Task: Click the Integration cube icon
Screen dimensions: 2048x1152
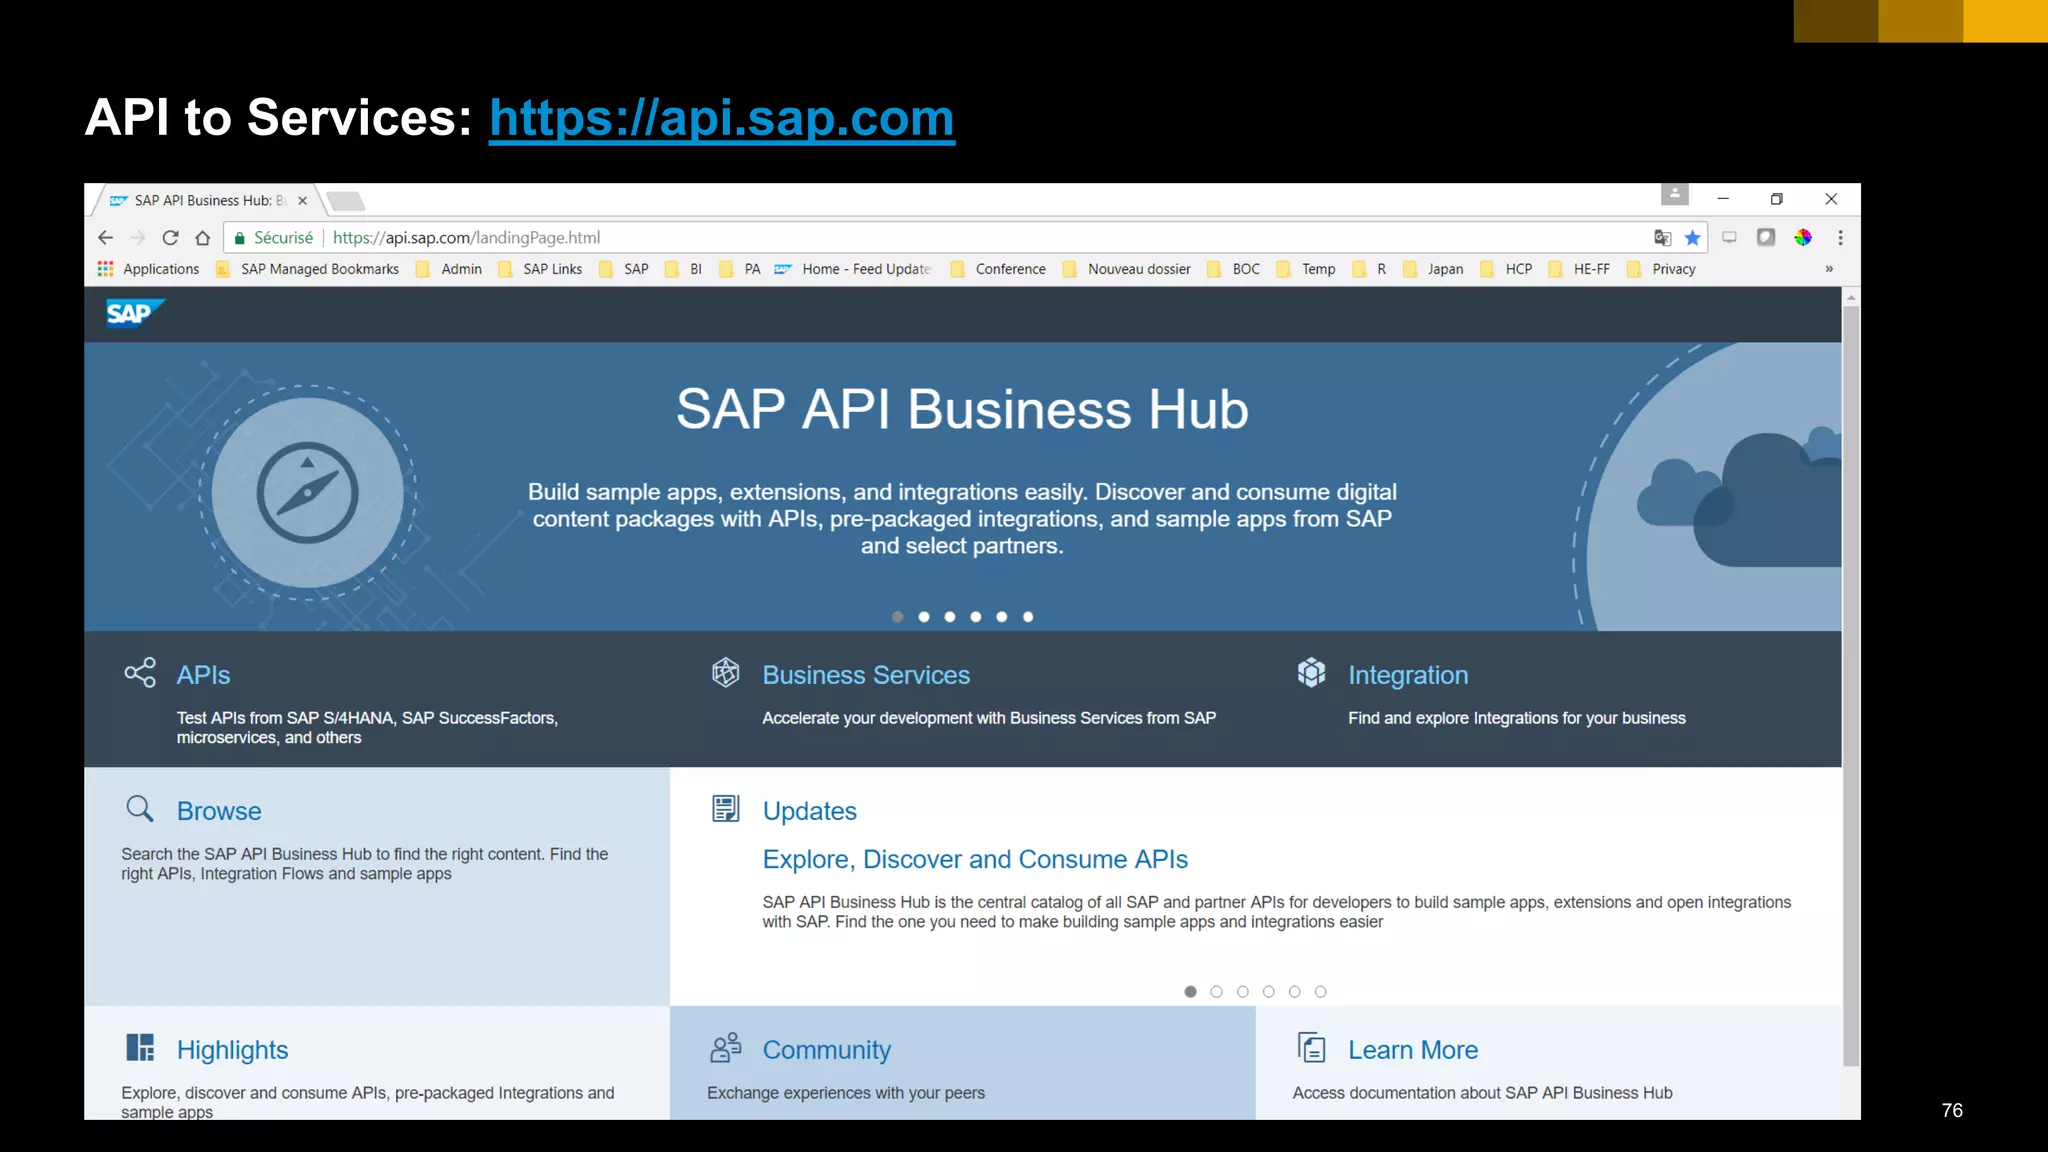Action: tap(1311, 672)
